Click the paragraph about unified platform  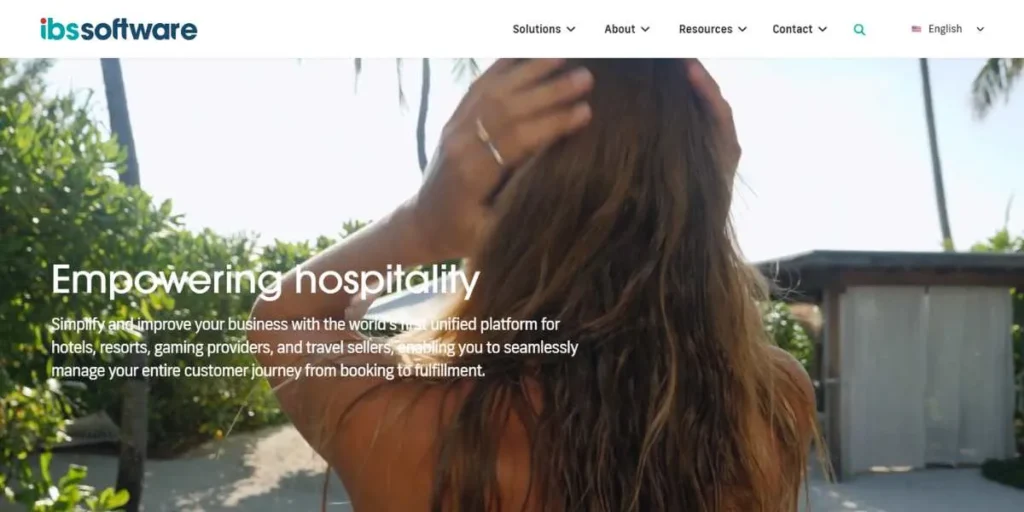pyautogui.click(x=315, y=347)
